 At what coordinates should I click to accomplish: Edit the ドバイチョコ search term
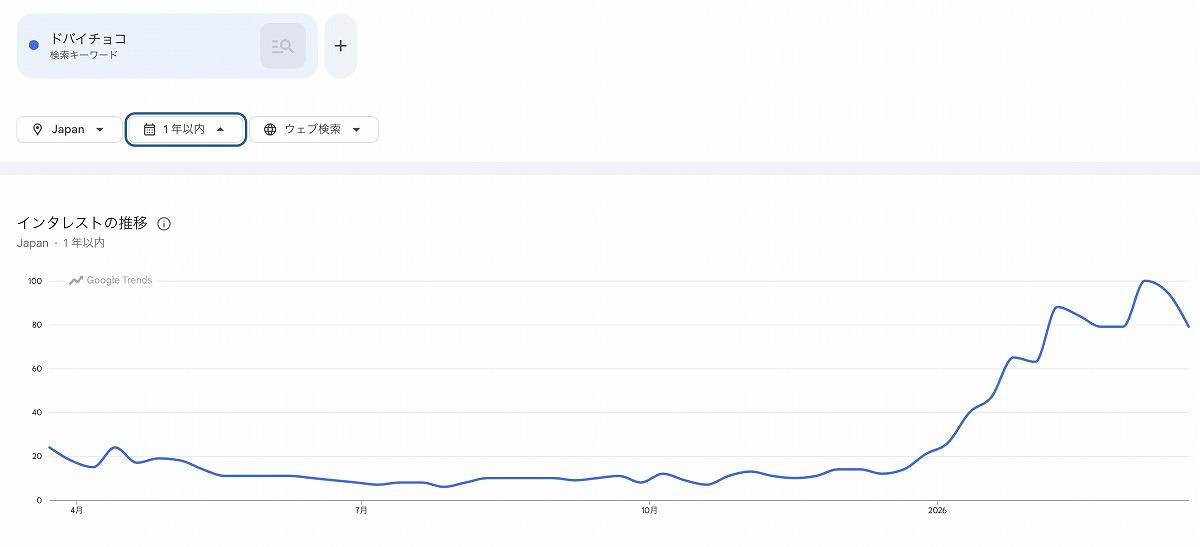point(89,38)
